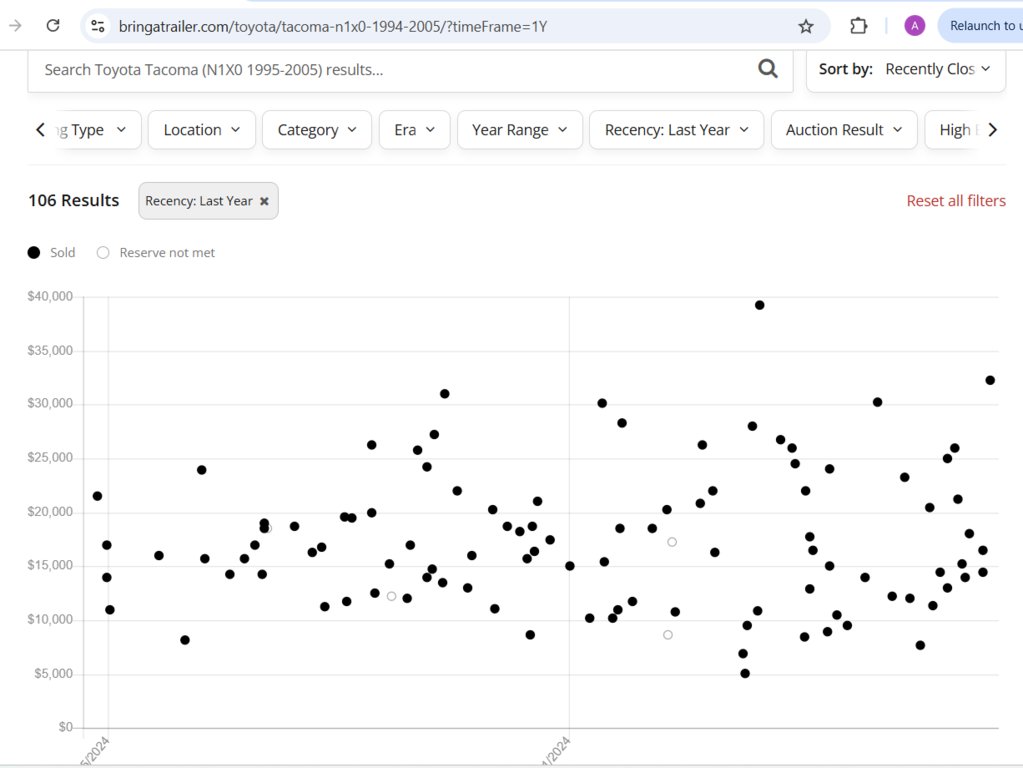The image size is (1023, 768).
Task: Open the purple profile avatar
Action: [914, 26]
